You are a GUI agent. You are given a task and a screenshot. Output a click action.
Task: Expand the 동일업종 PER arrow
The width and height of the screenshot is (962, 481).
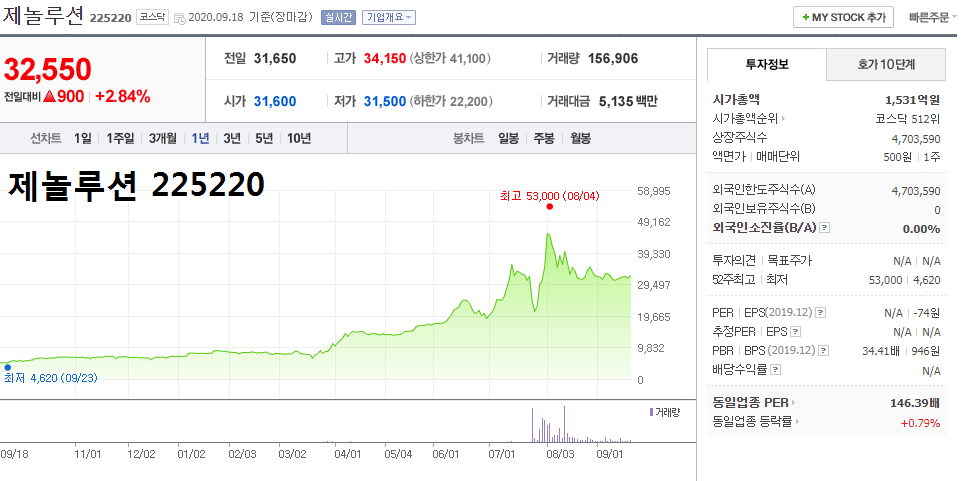pos(793,403)
